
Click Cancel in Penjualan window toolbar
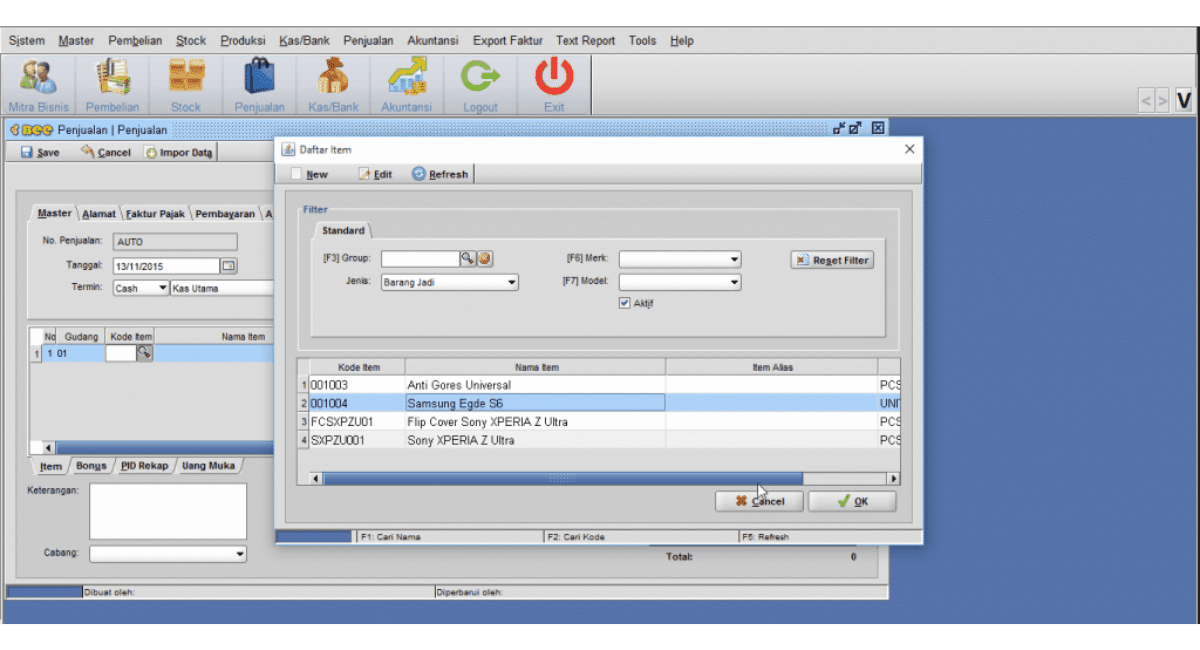pyautogui.click(x=106, y=153)
